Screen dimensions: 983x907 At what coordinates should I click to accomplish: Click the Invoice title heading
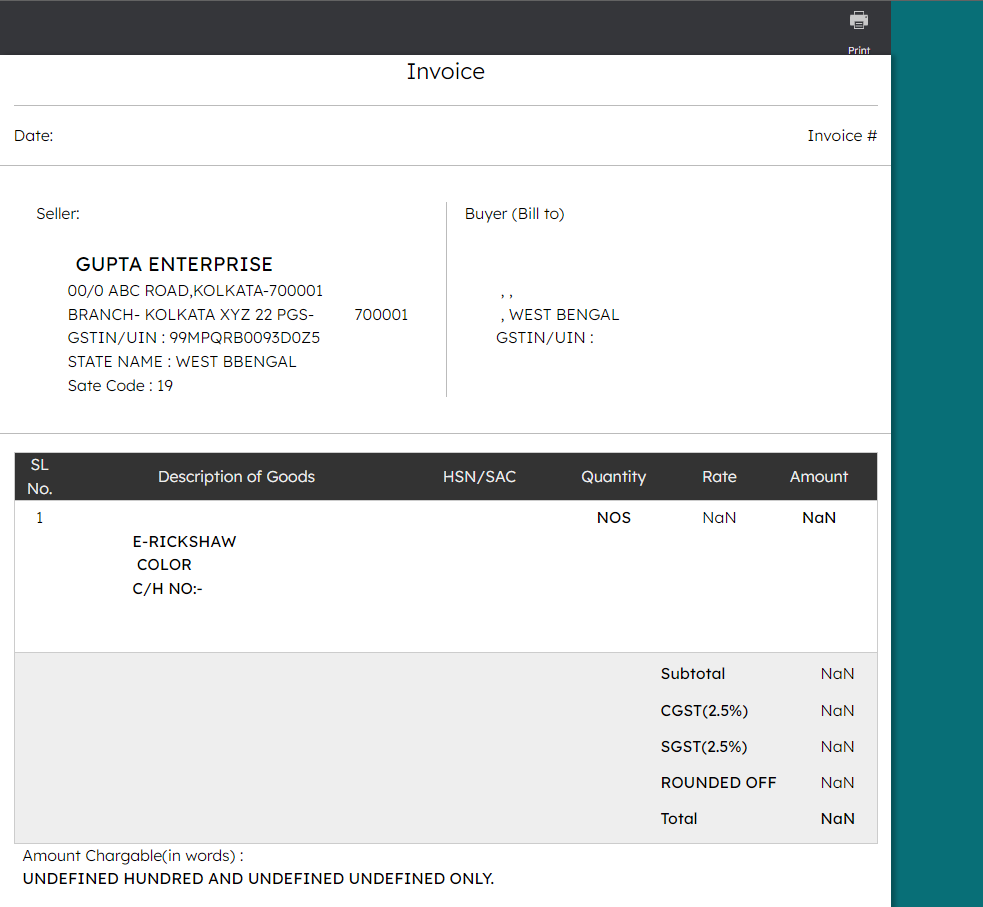point(445,72)
